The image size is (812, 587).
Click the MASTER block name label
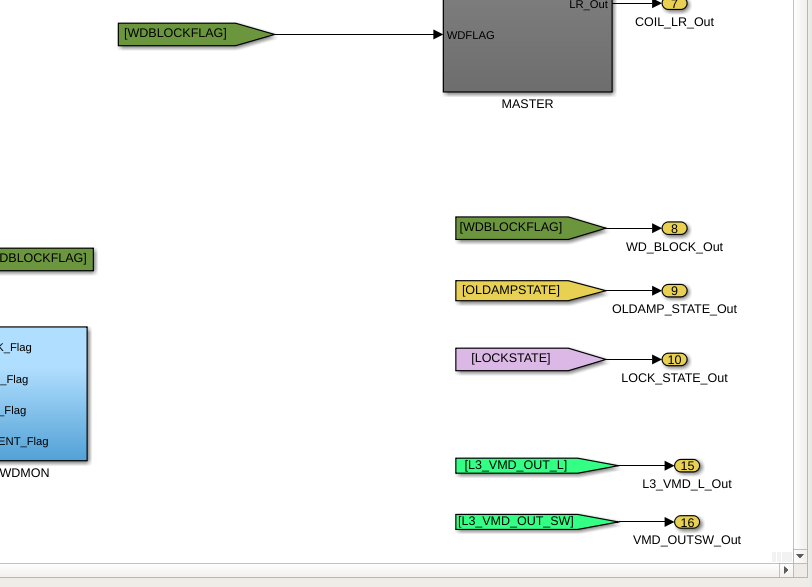tap(527, 104)
